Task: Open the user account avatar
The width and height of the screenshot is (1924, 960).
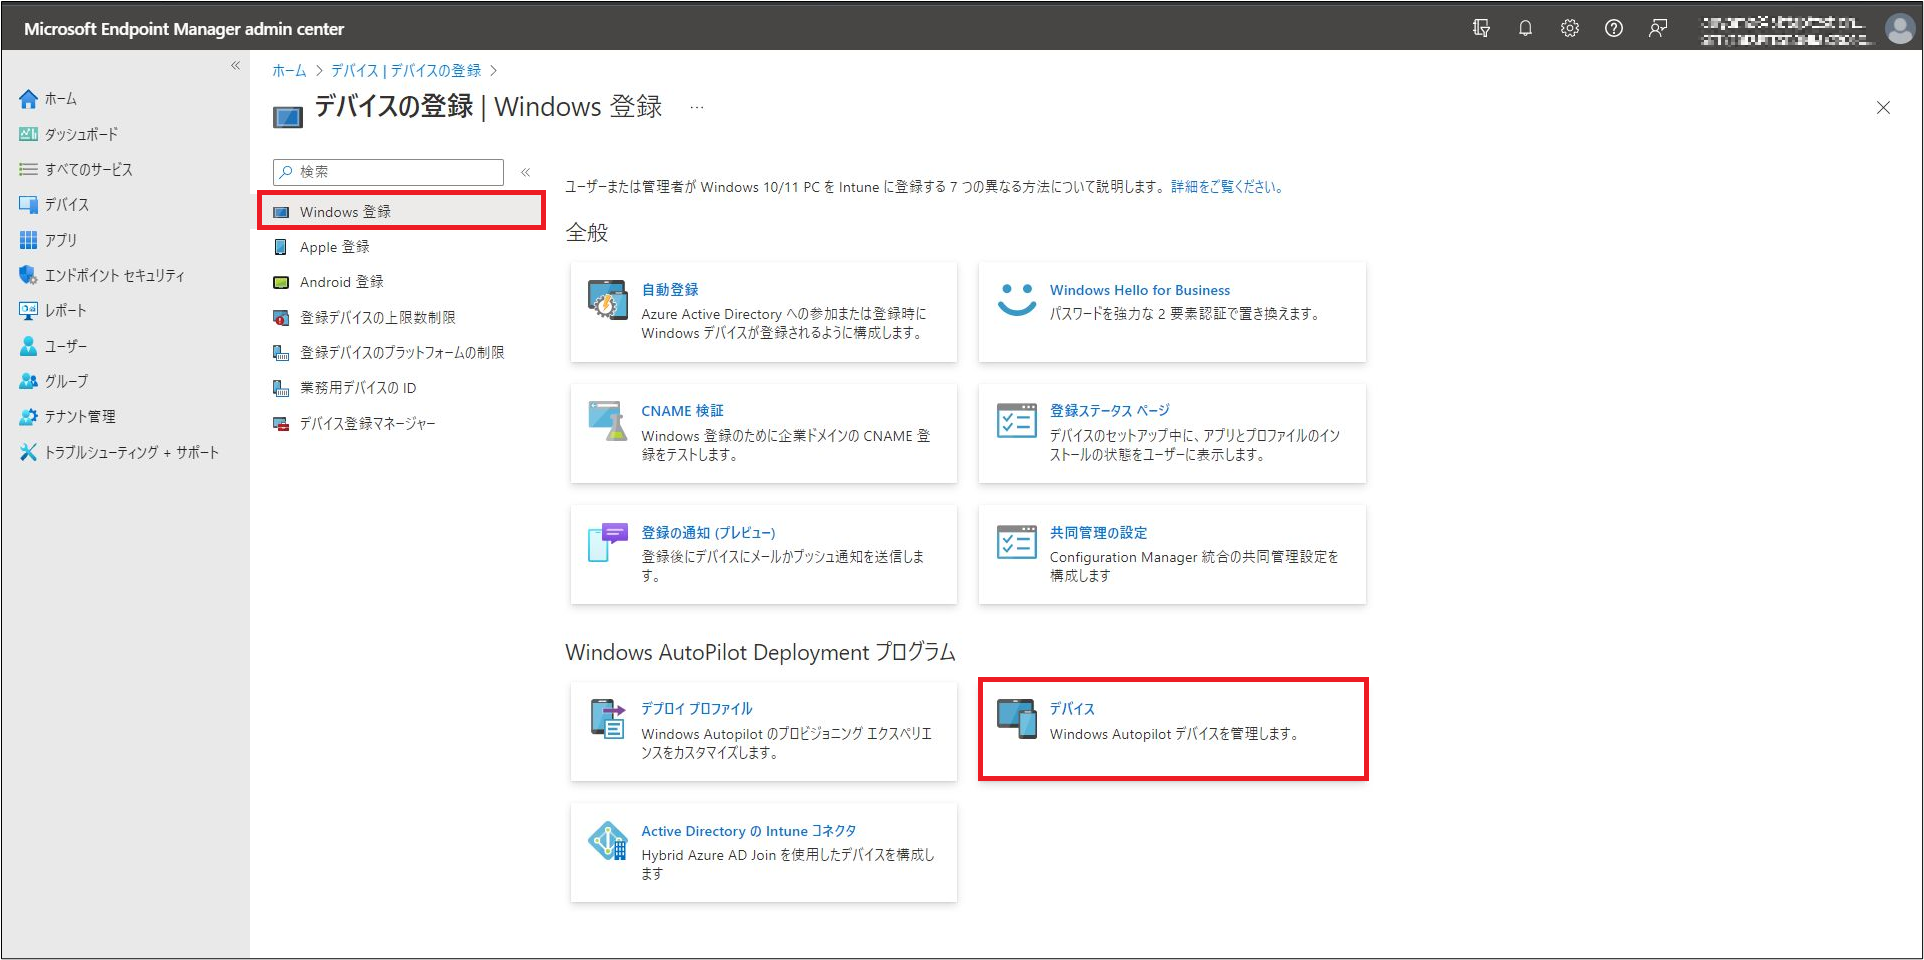Action: point(1900,28)
